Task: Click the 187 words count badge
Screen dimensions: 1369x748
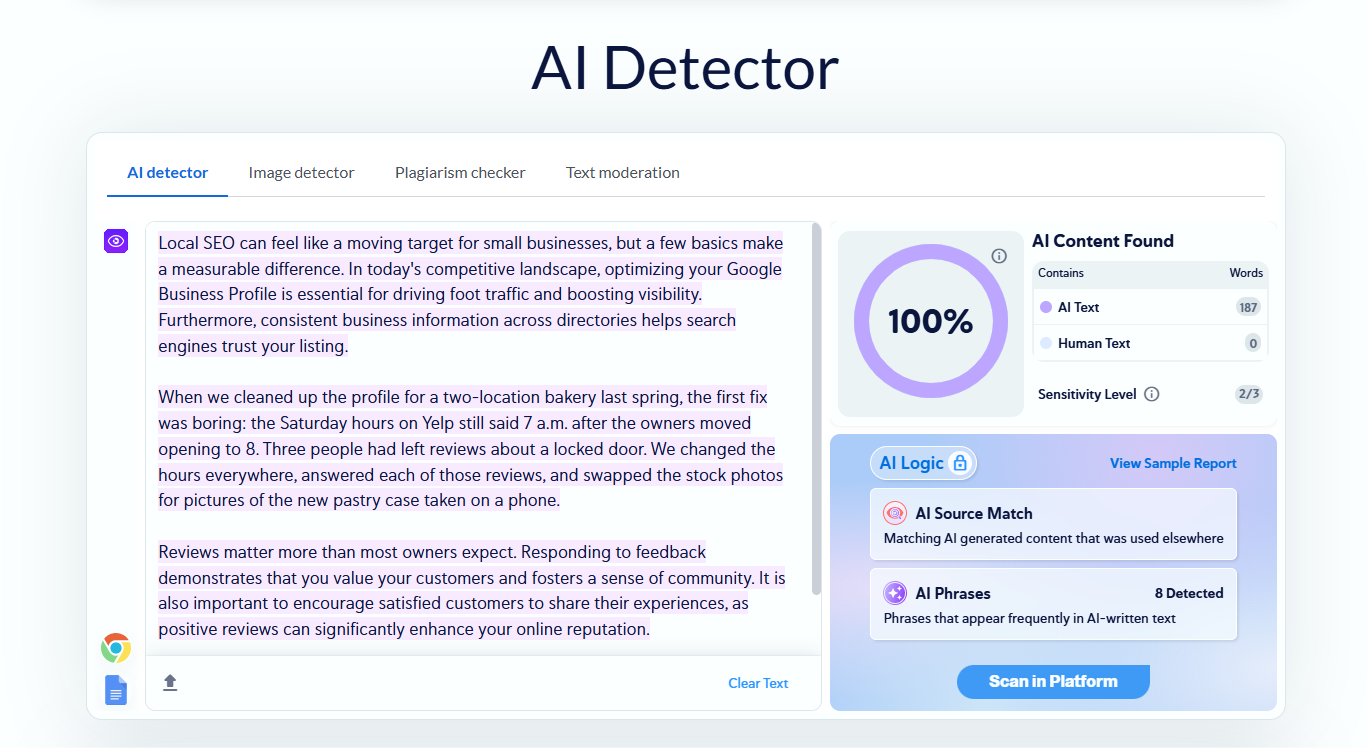Action: 1248,307
